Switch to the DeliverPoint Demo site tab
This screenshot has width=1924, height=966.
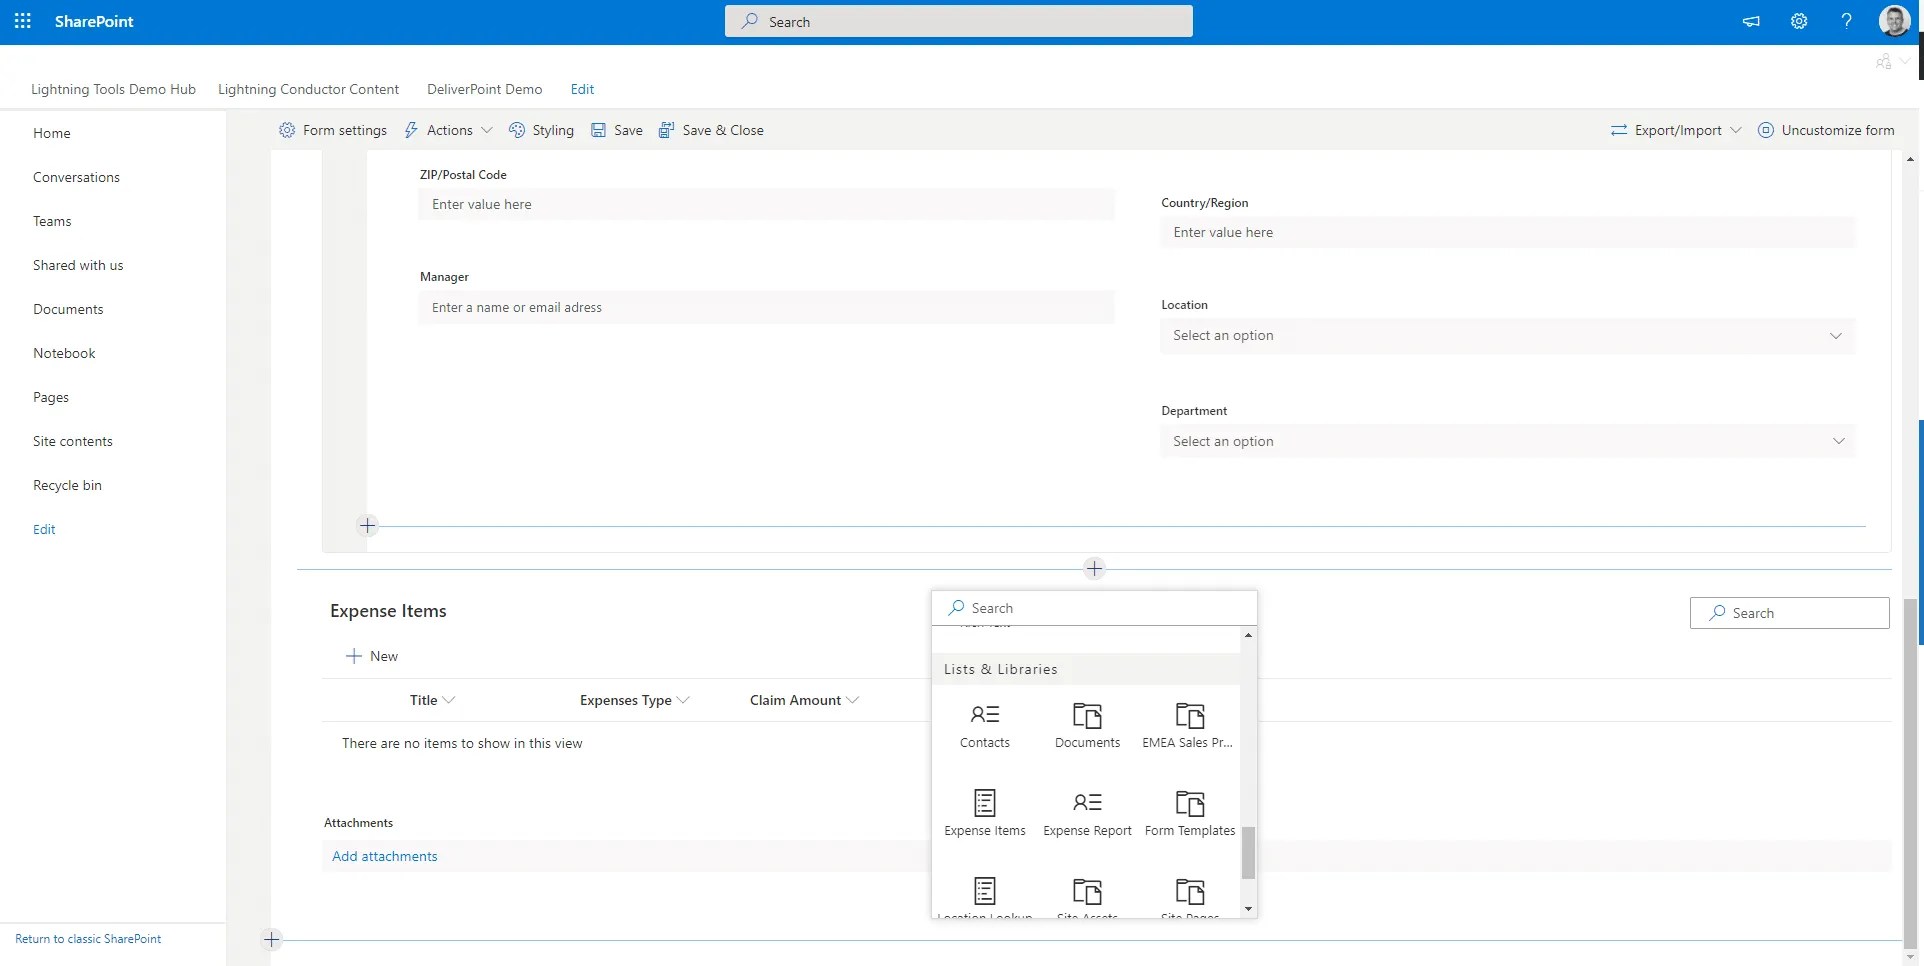pyautogui.click(x=484, y=89)
